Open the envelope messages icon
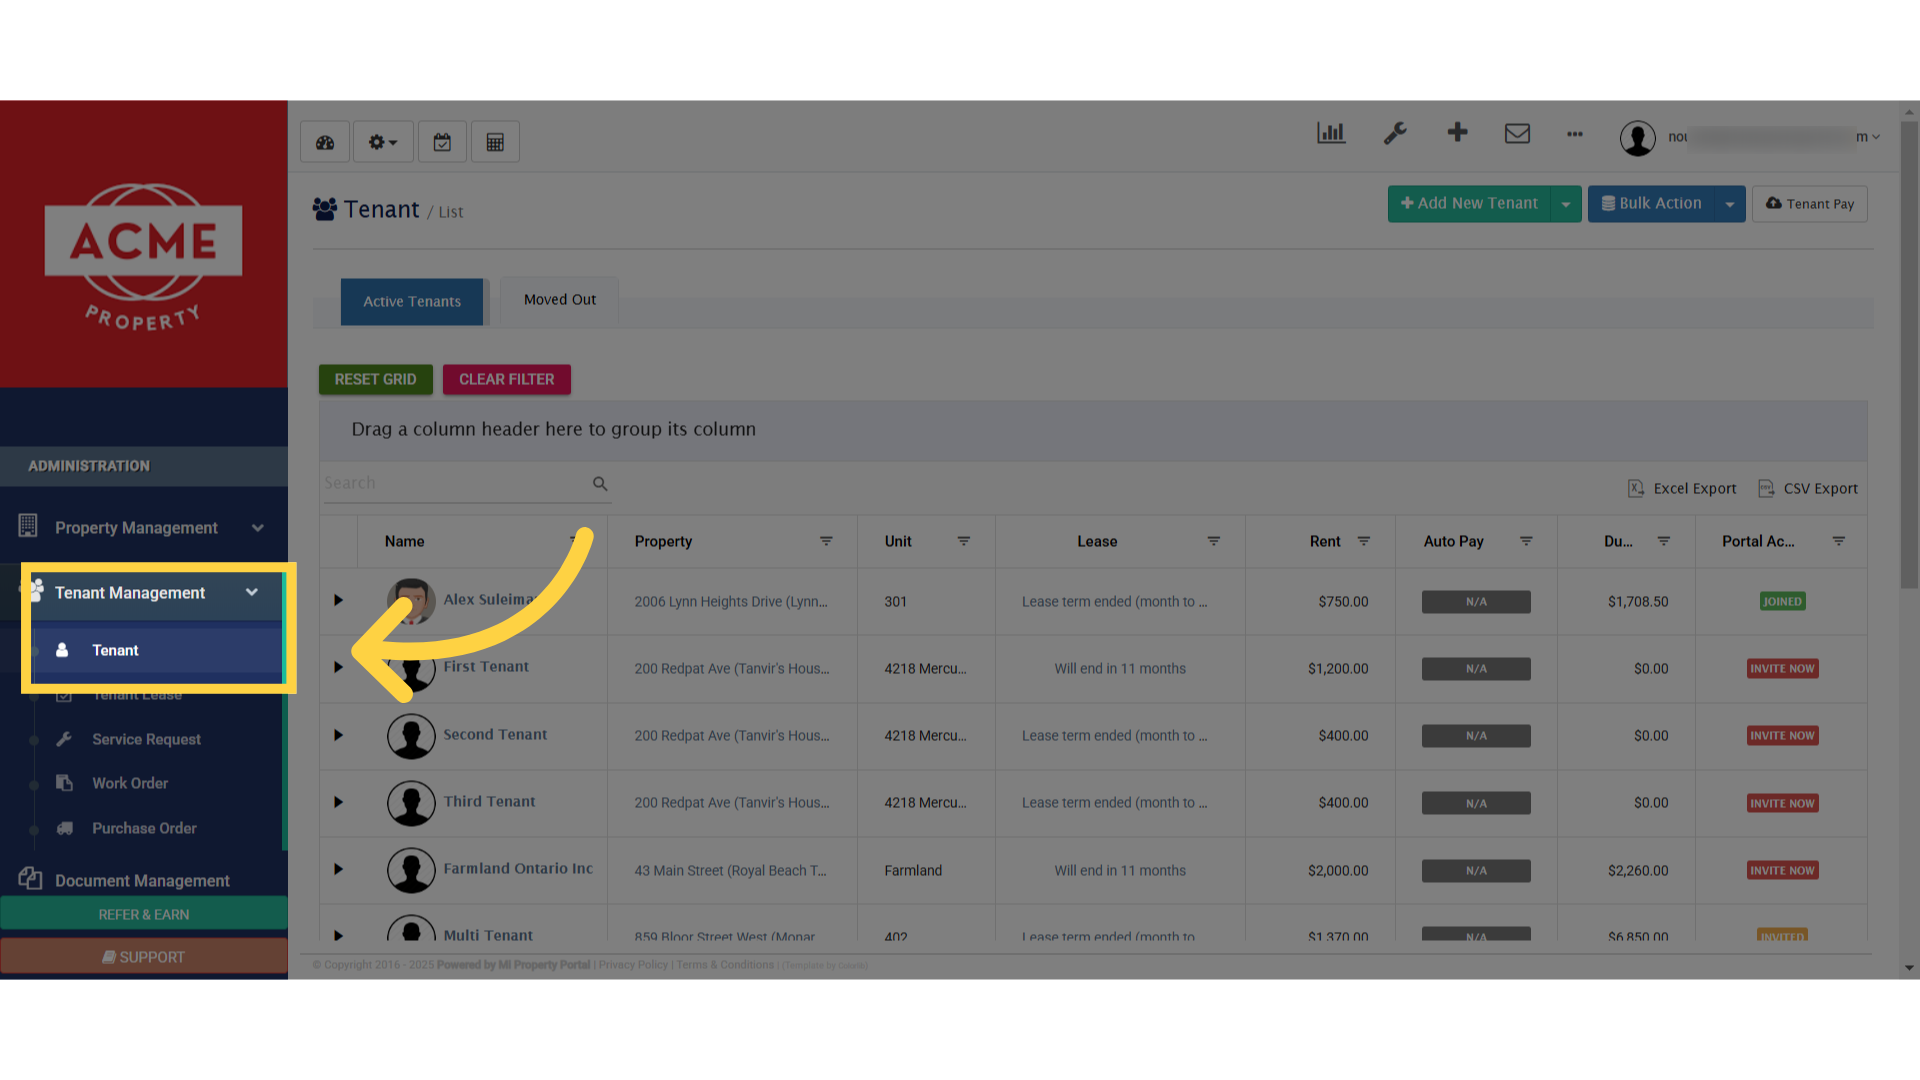The width and height of the screenshot is (1920, 1080). click(x=1517, y=133)
